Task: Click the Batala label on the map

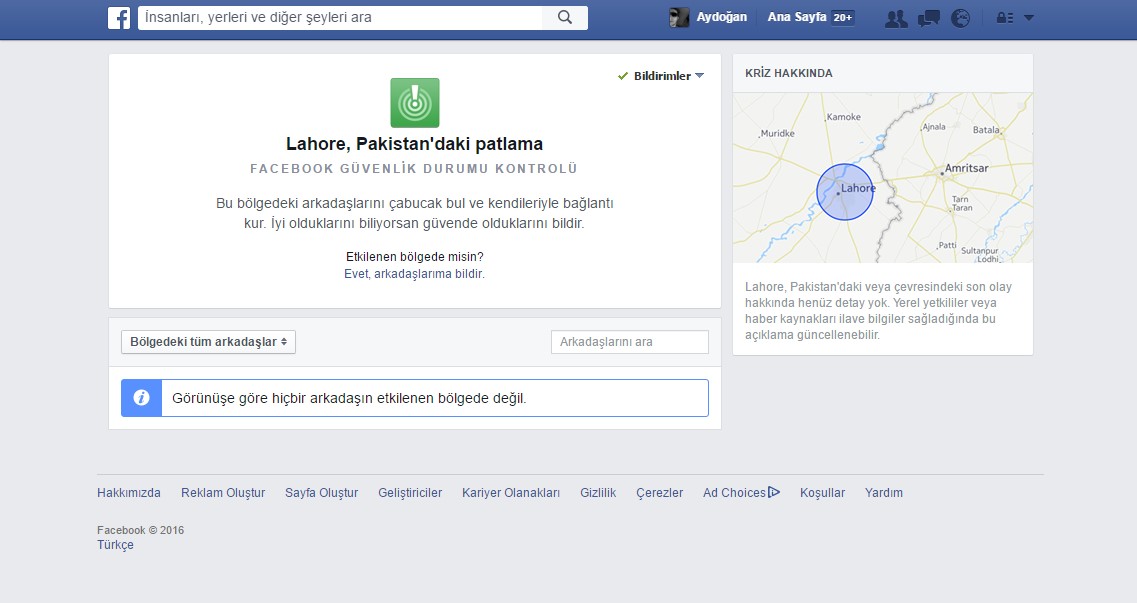Action: [985, 130]
